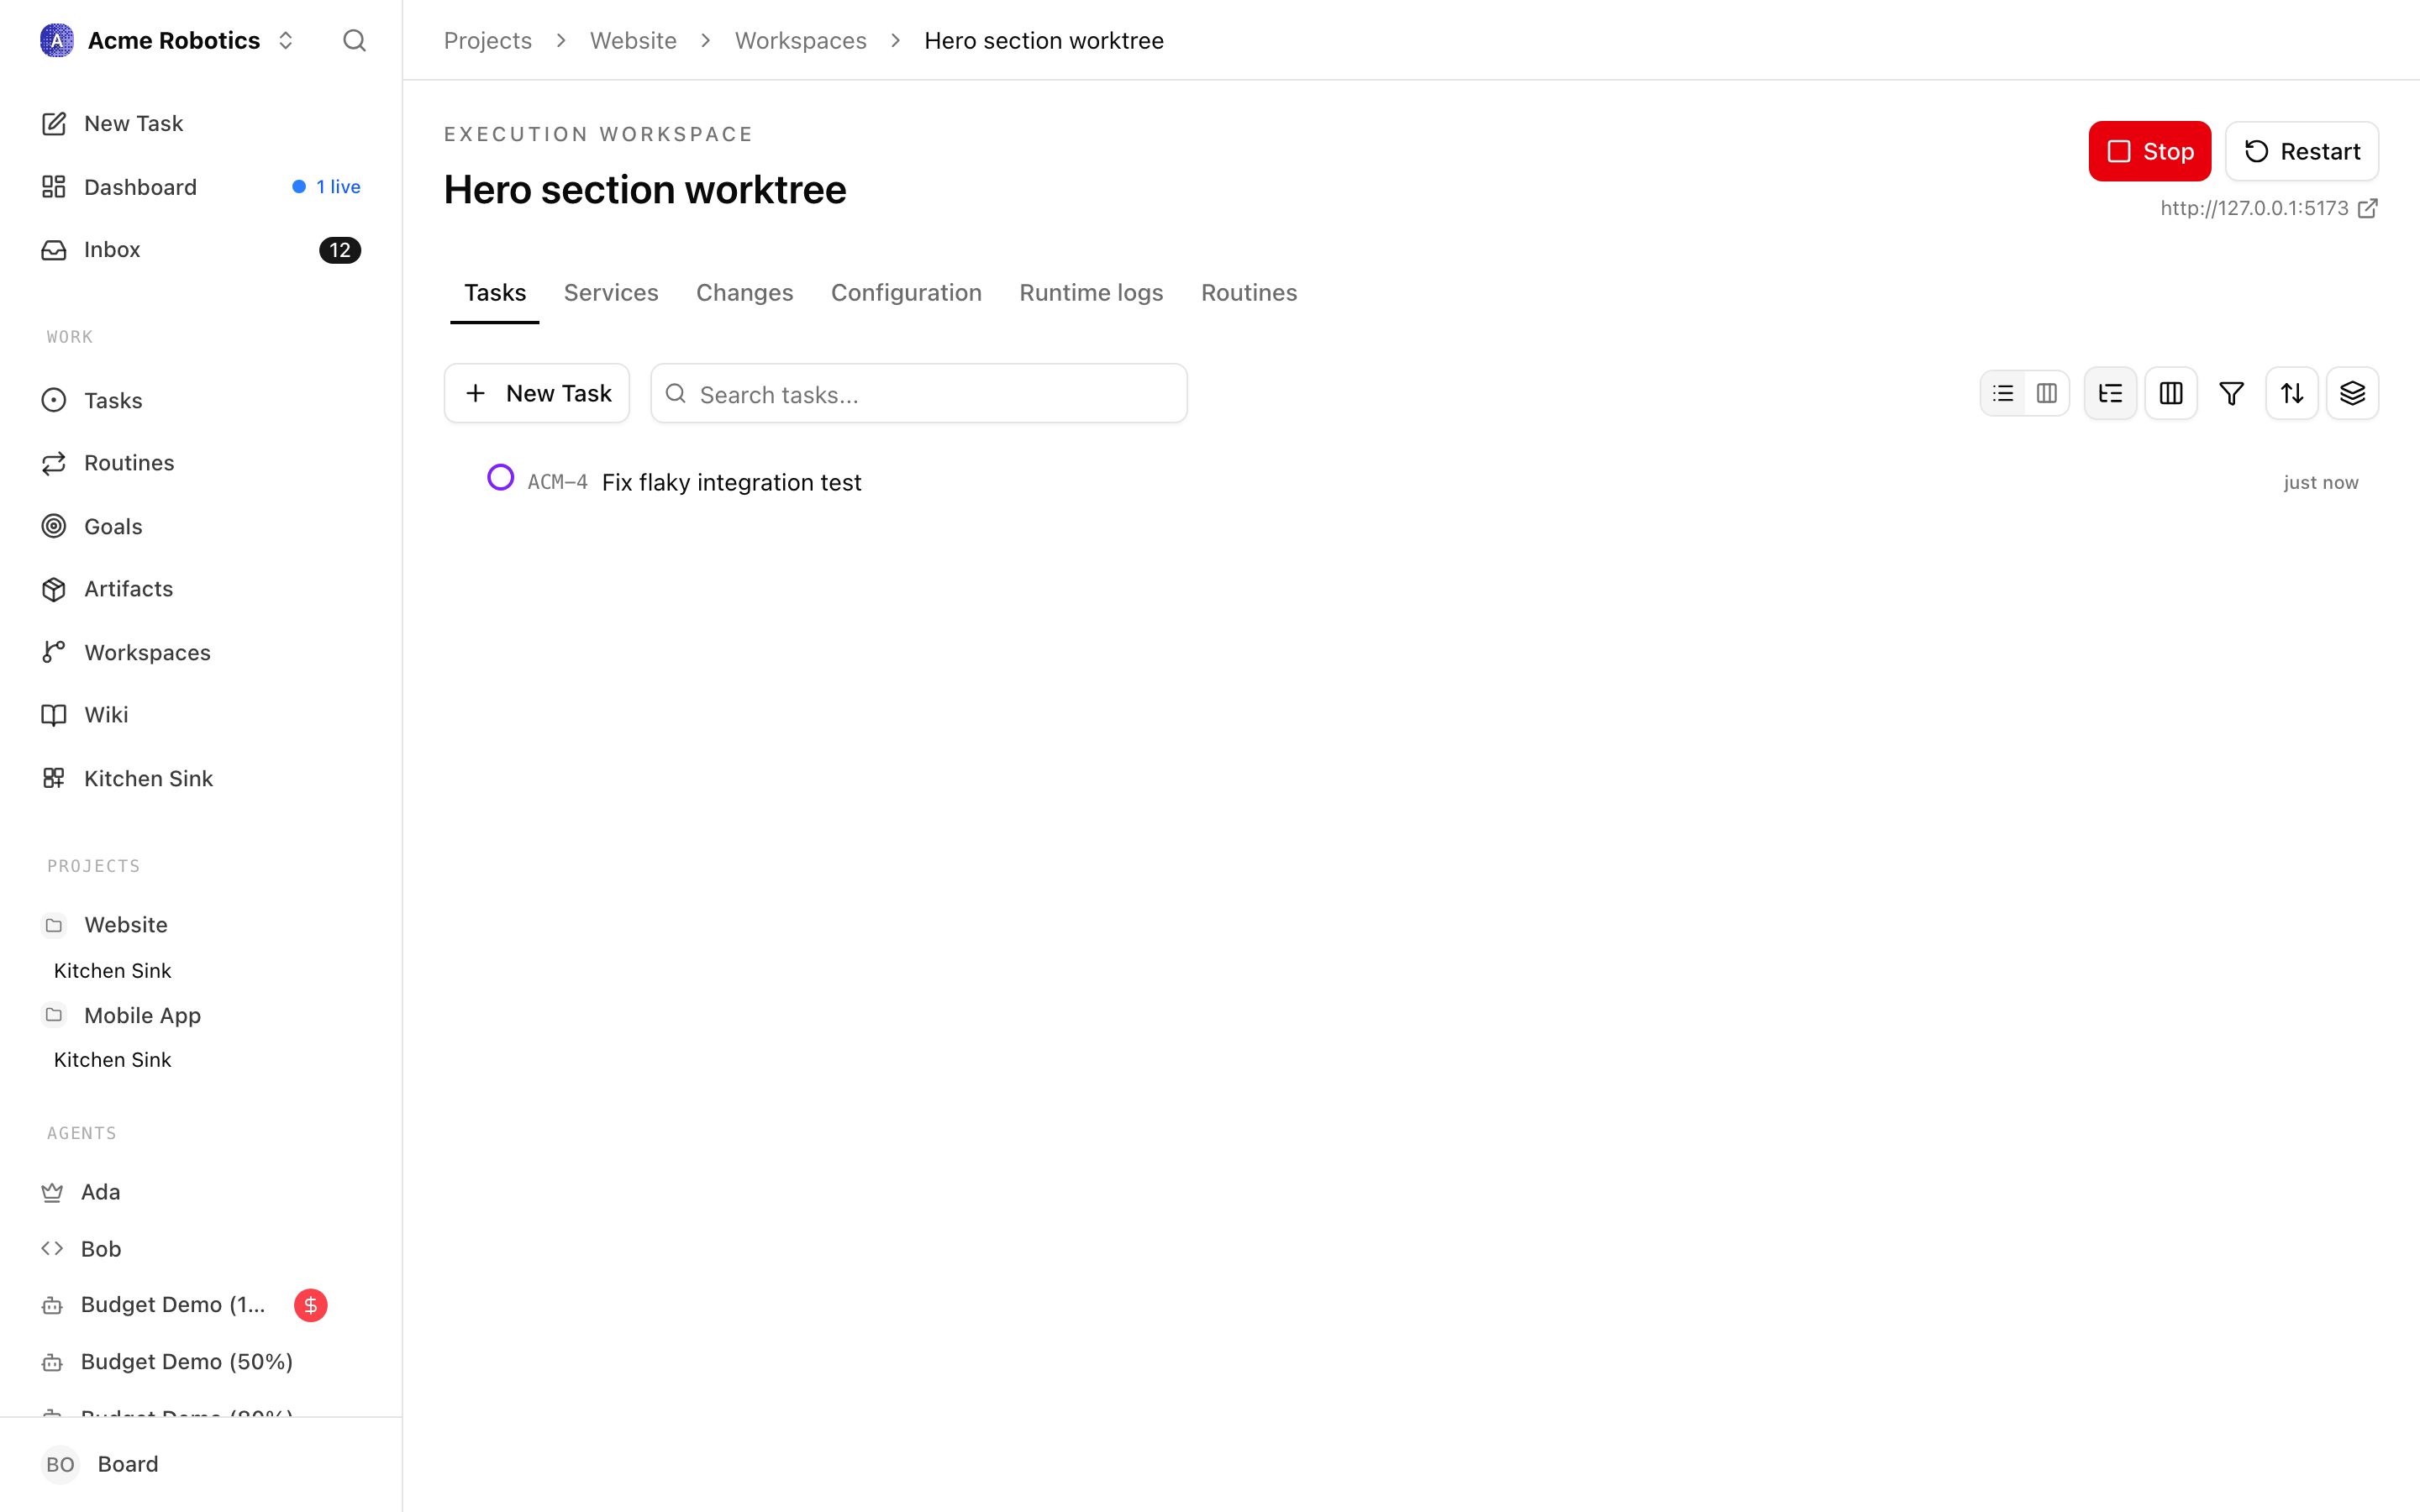The height and width of the screenshot is (1512, 2420).
Task: Open the Budget Demo (1... agent
Action: pos(173,1305)
